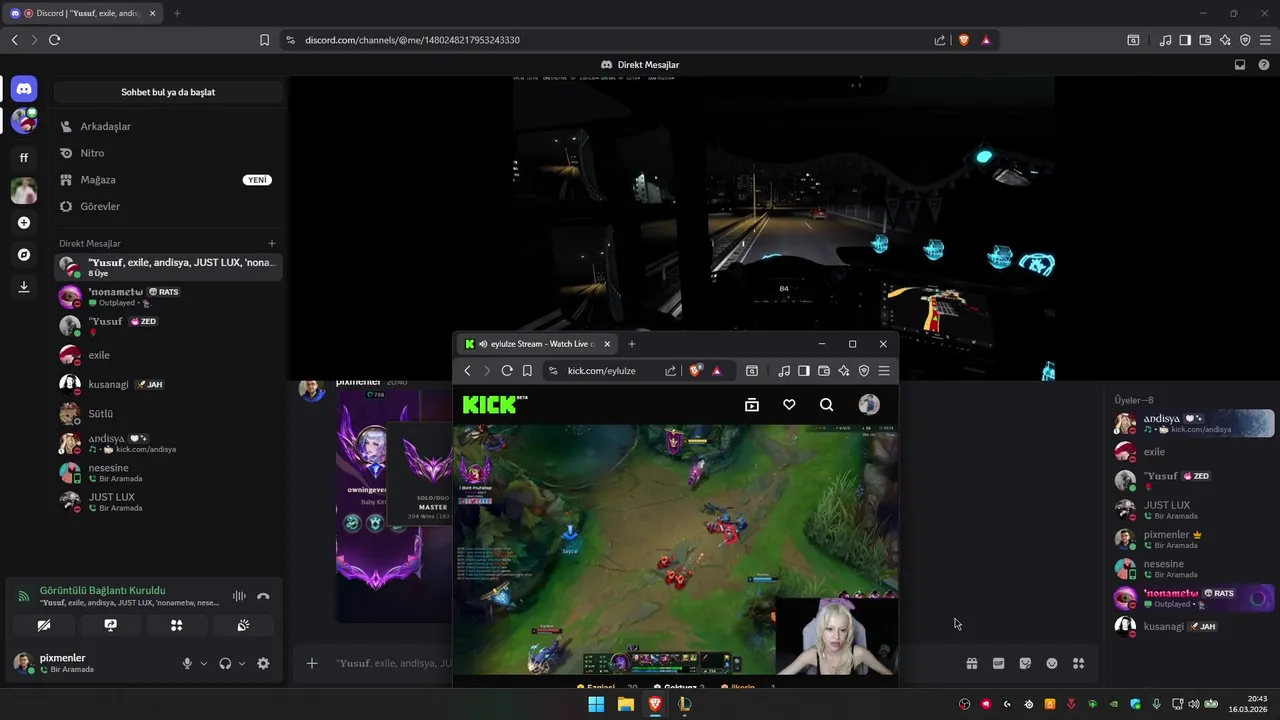The width and height of the screenshot is (1280, 720).
Task: Disconnect from the call with hang-up icon
Action: click(x=263, y=596)
